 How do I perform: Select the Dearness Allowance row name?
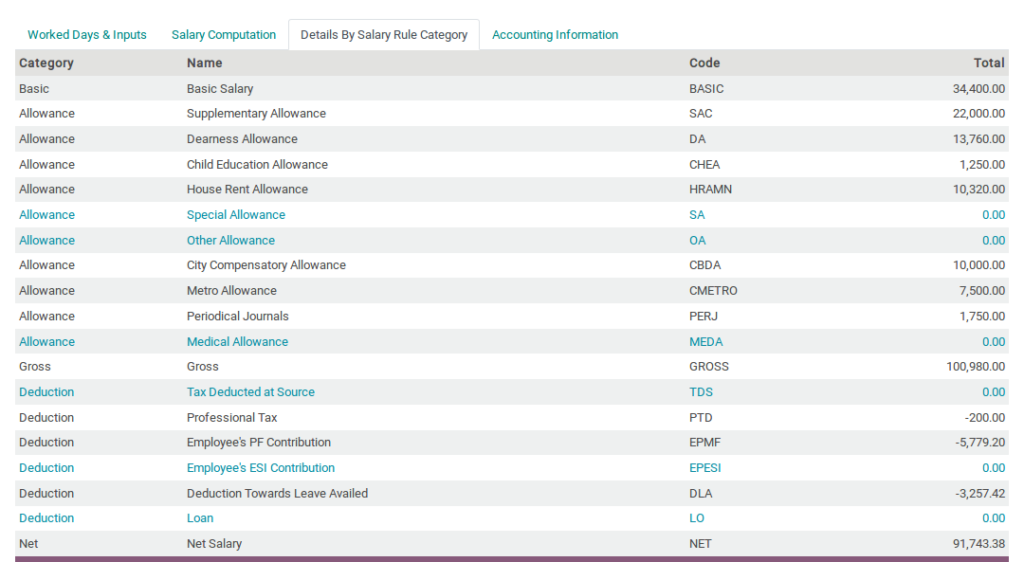[x=242, y=138]
